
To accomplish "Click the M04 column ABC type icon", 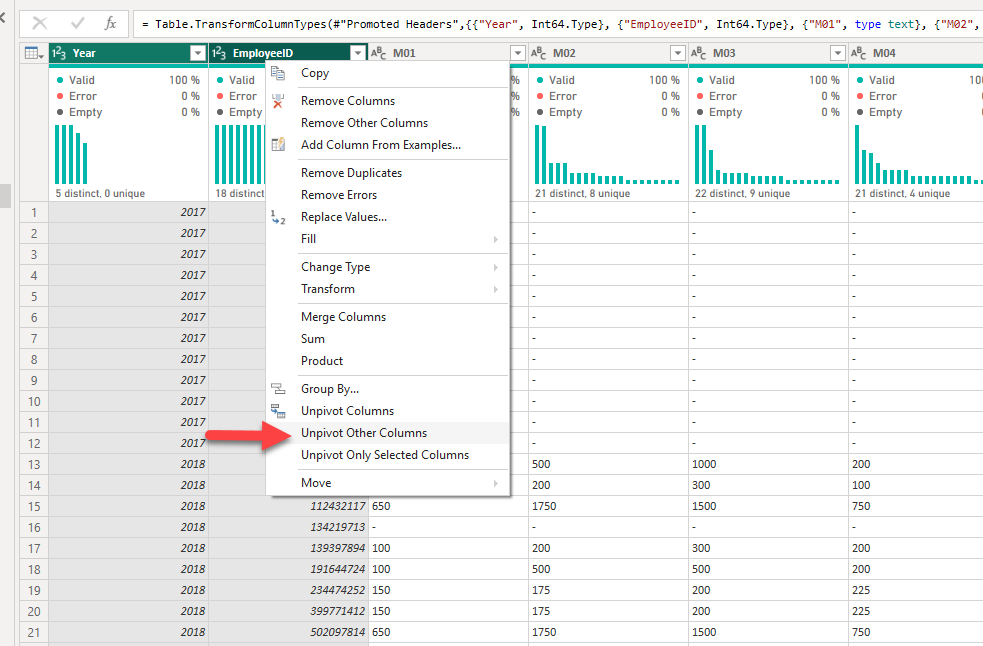I will pos(859,53).
